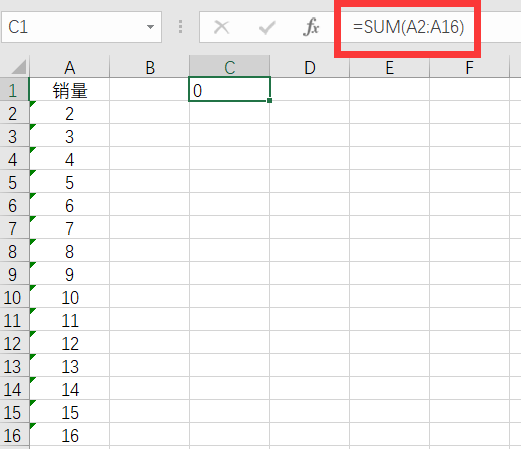
Task: Click the Select All corner triangle
Action: (x=19, y=67)
